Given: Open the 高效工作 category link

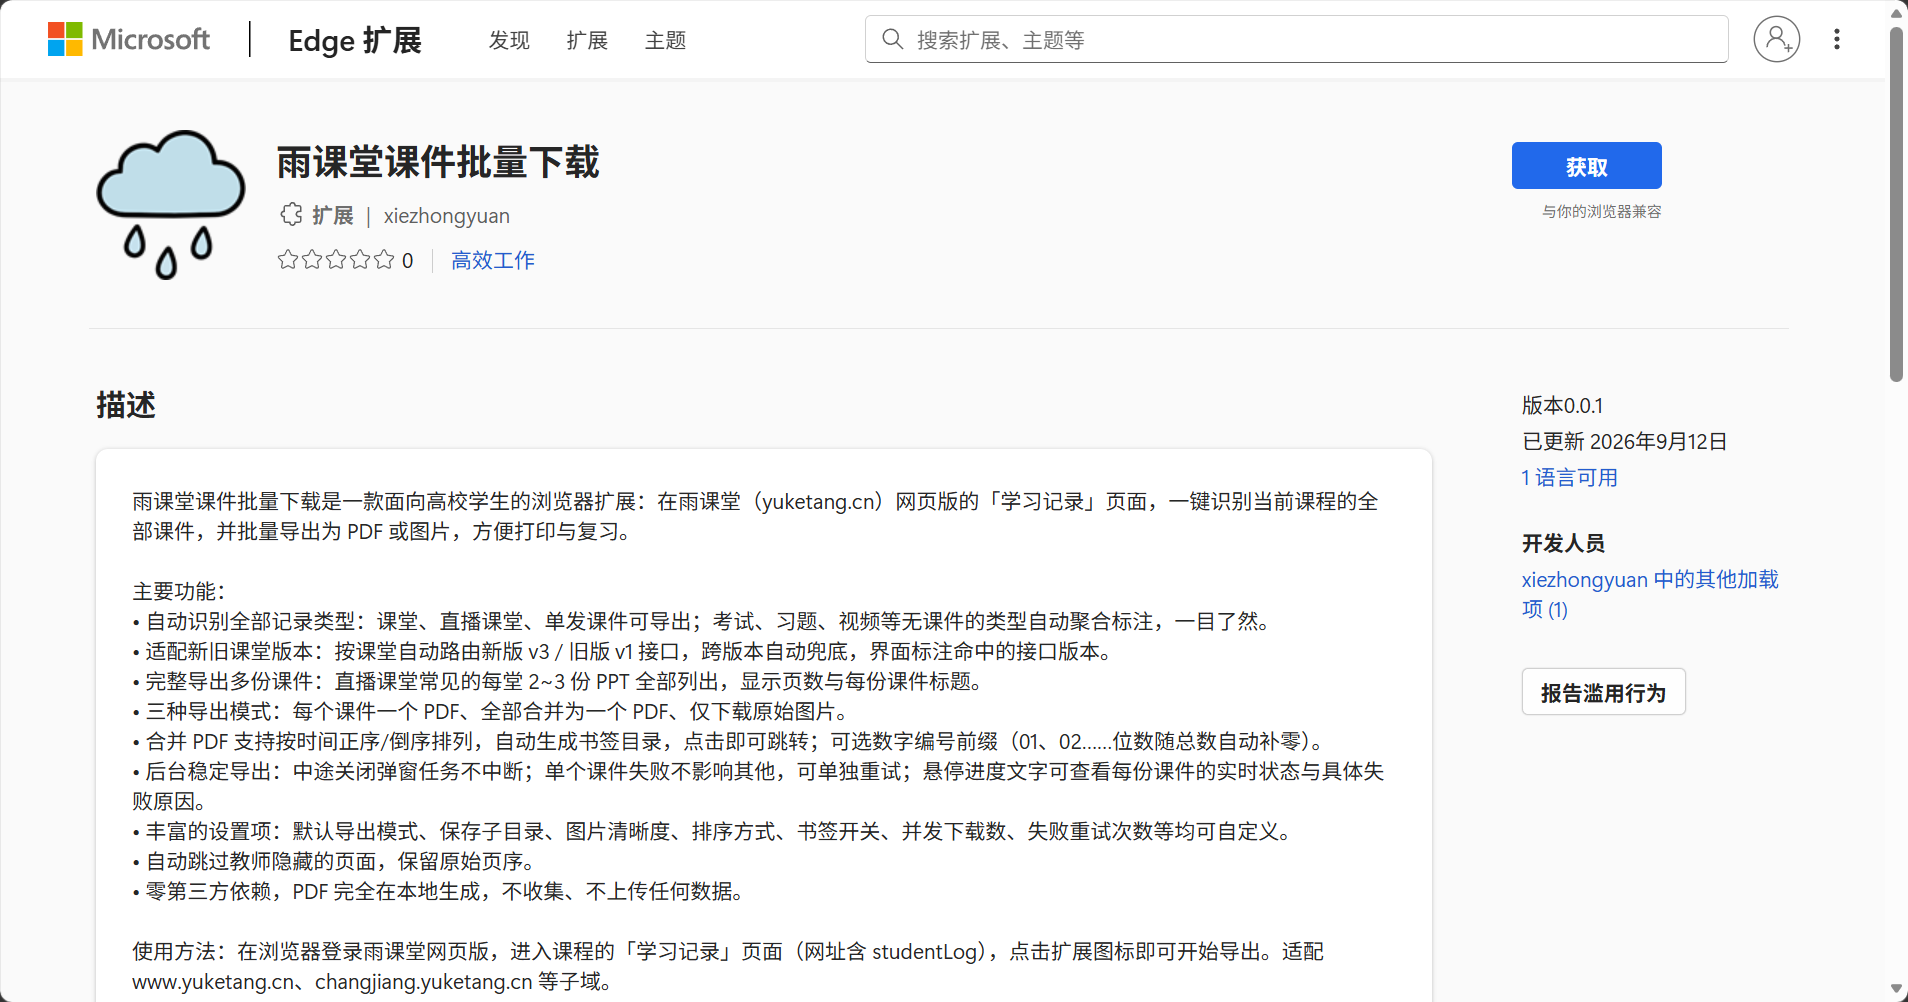Looking at the screenshot, I should tap(492, 260).
